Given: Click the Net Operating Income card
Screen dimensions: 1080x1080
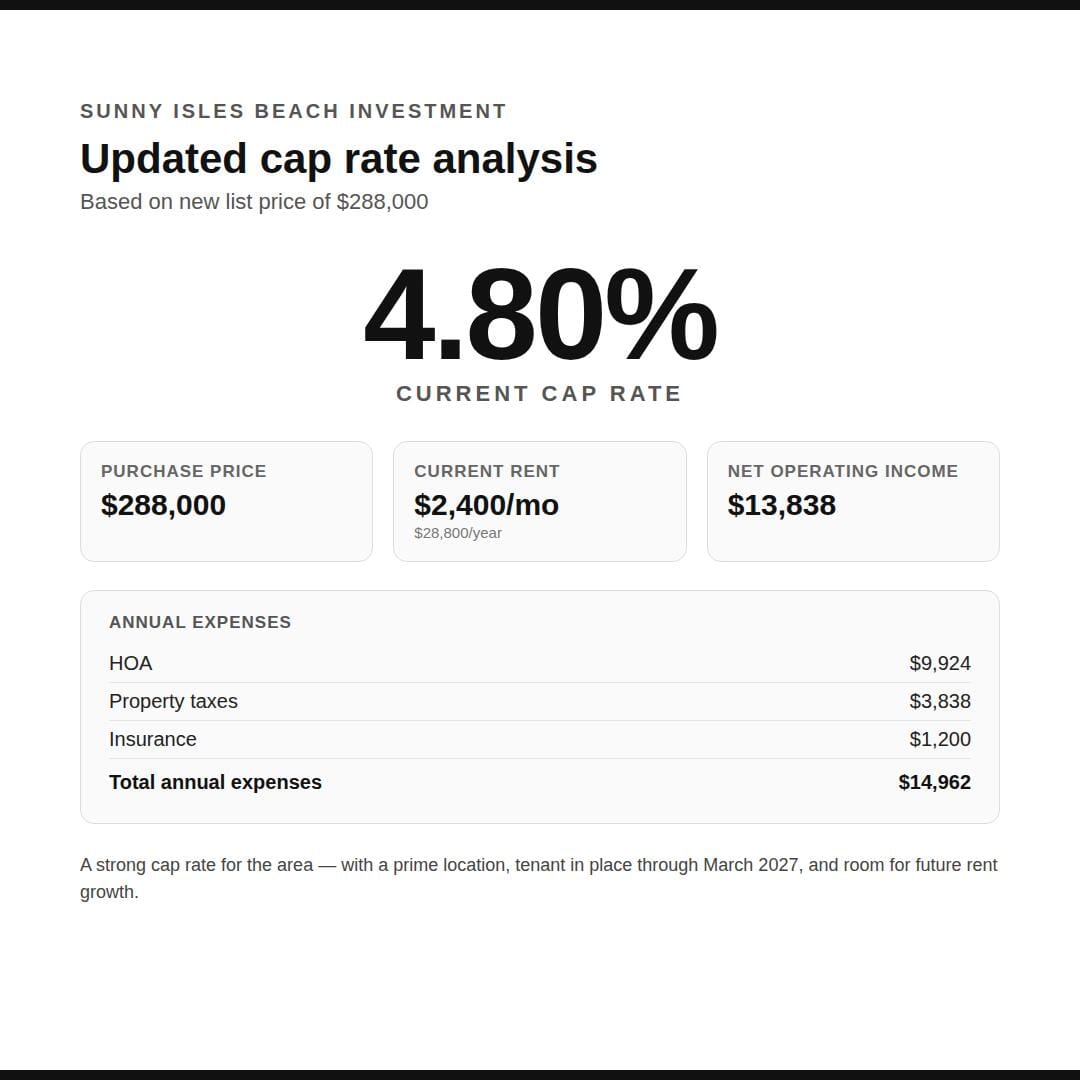Looking at the screenshot, I should 853,501.
